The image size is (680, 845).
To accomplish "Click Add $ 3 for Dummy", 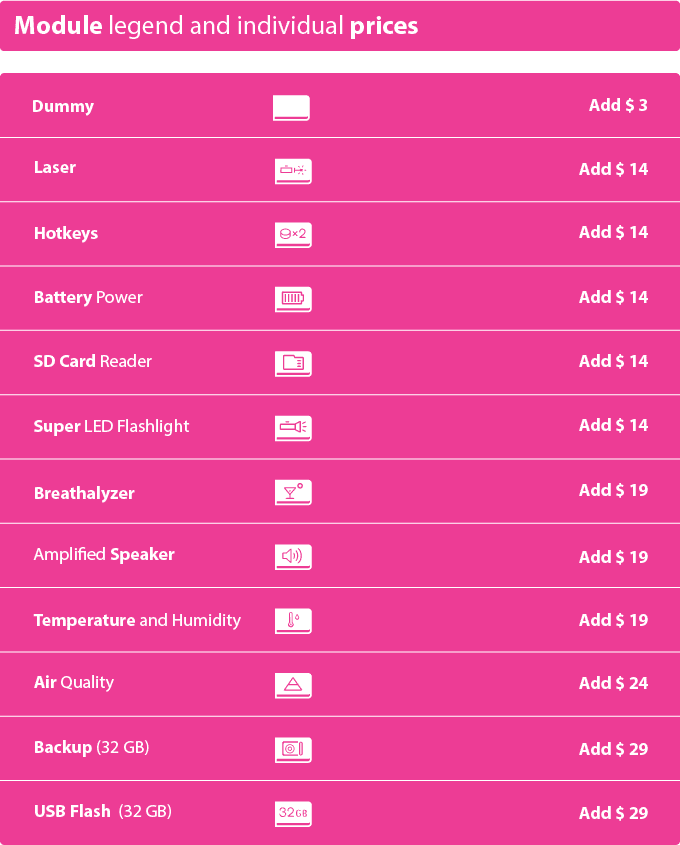I will tap(618, 105).
